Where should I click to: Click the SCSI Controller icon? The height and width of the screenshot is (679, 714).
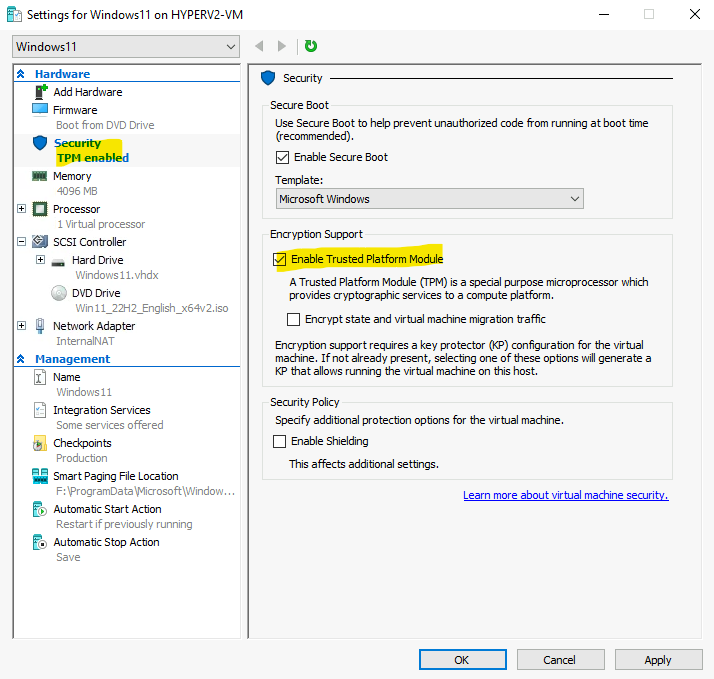point(40,241)
